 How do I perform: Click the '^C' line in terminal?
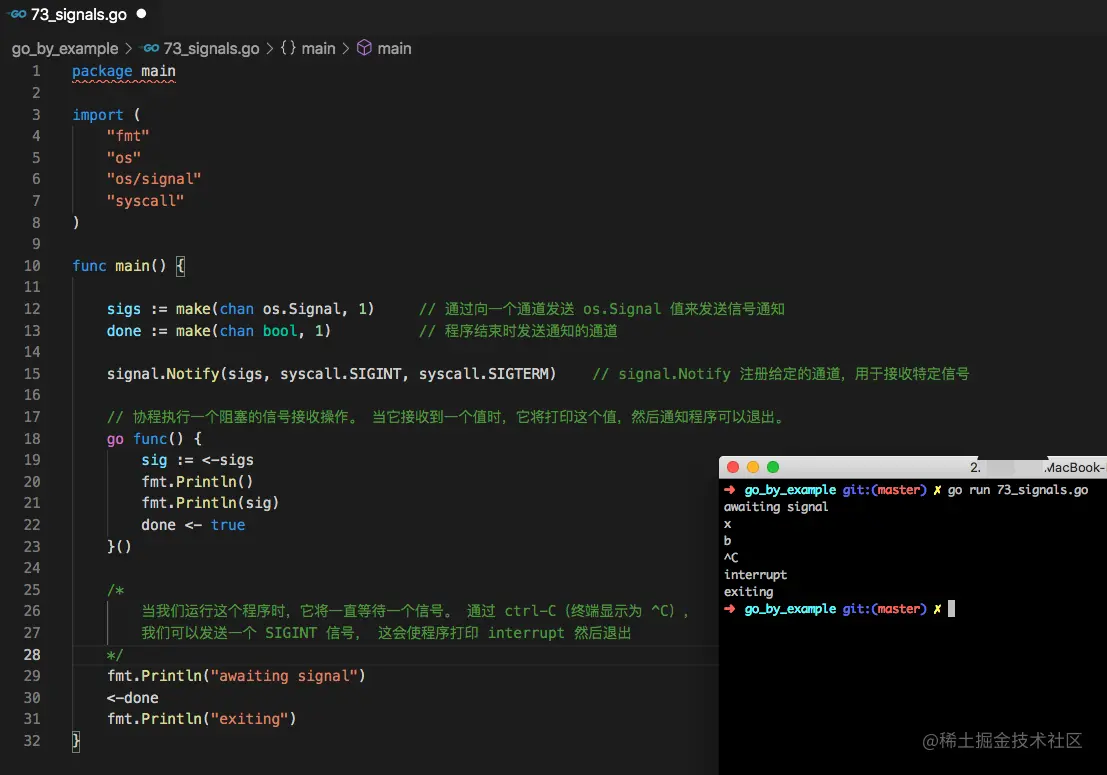(731, 558)
